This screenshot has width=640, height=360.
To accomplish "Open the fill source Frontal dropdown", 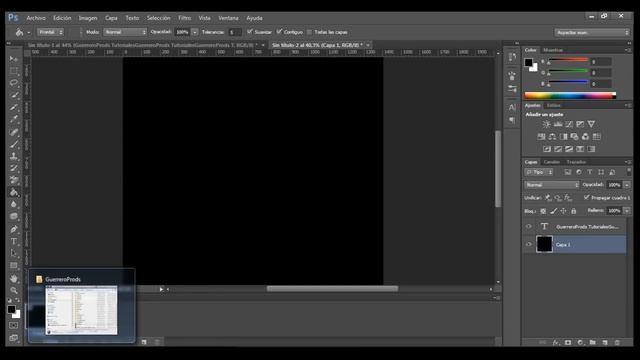I will 51,32.
